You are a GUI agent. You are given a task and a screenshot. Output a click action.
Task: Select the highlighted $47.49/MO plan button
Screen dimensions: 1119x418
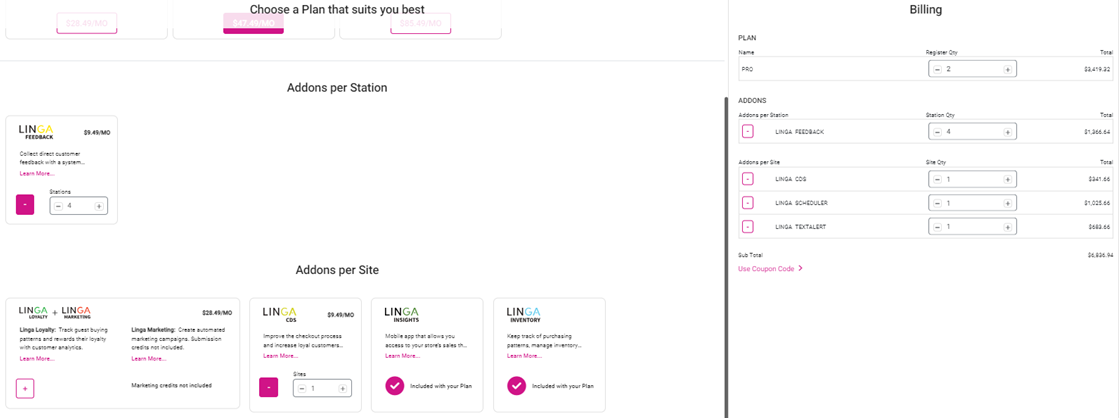253,23
